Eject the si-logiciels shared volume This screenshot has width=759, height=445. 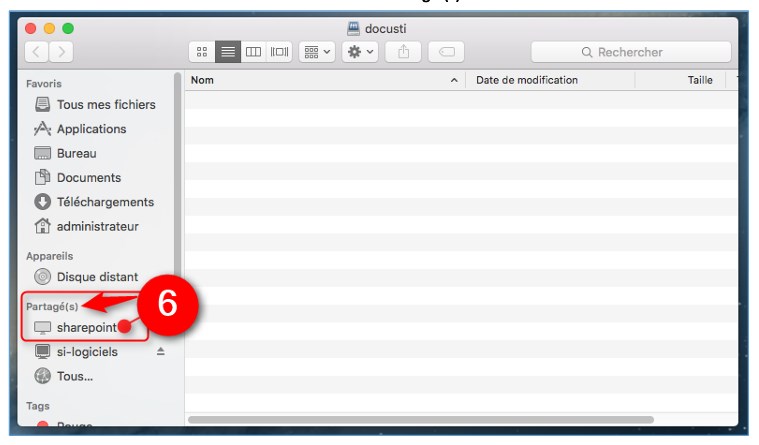[x=160, y=352]
